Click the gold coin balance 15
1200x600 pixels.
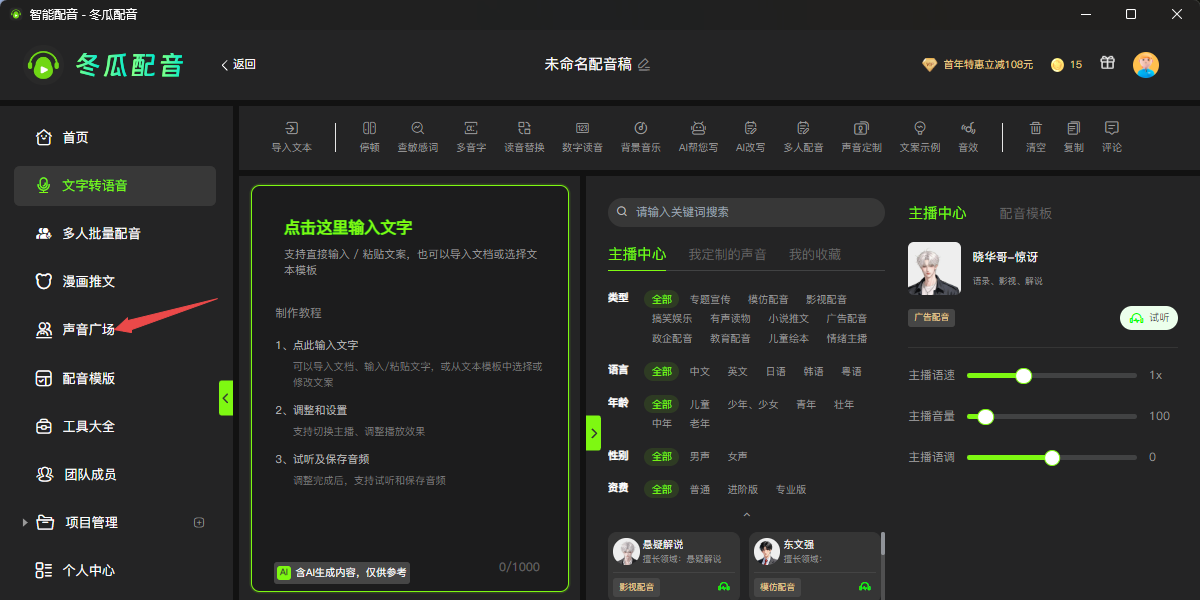1066,64
